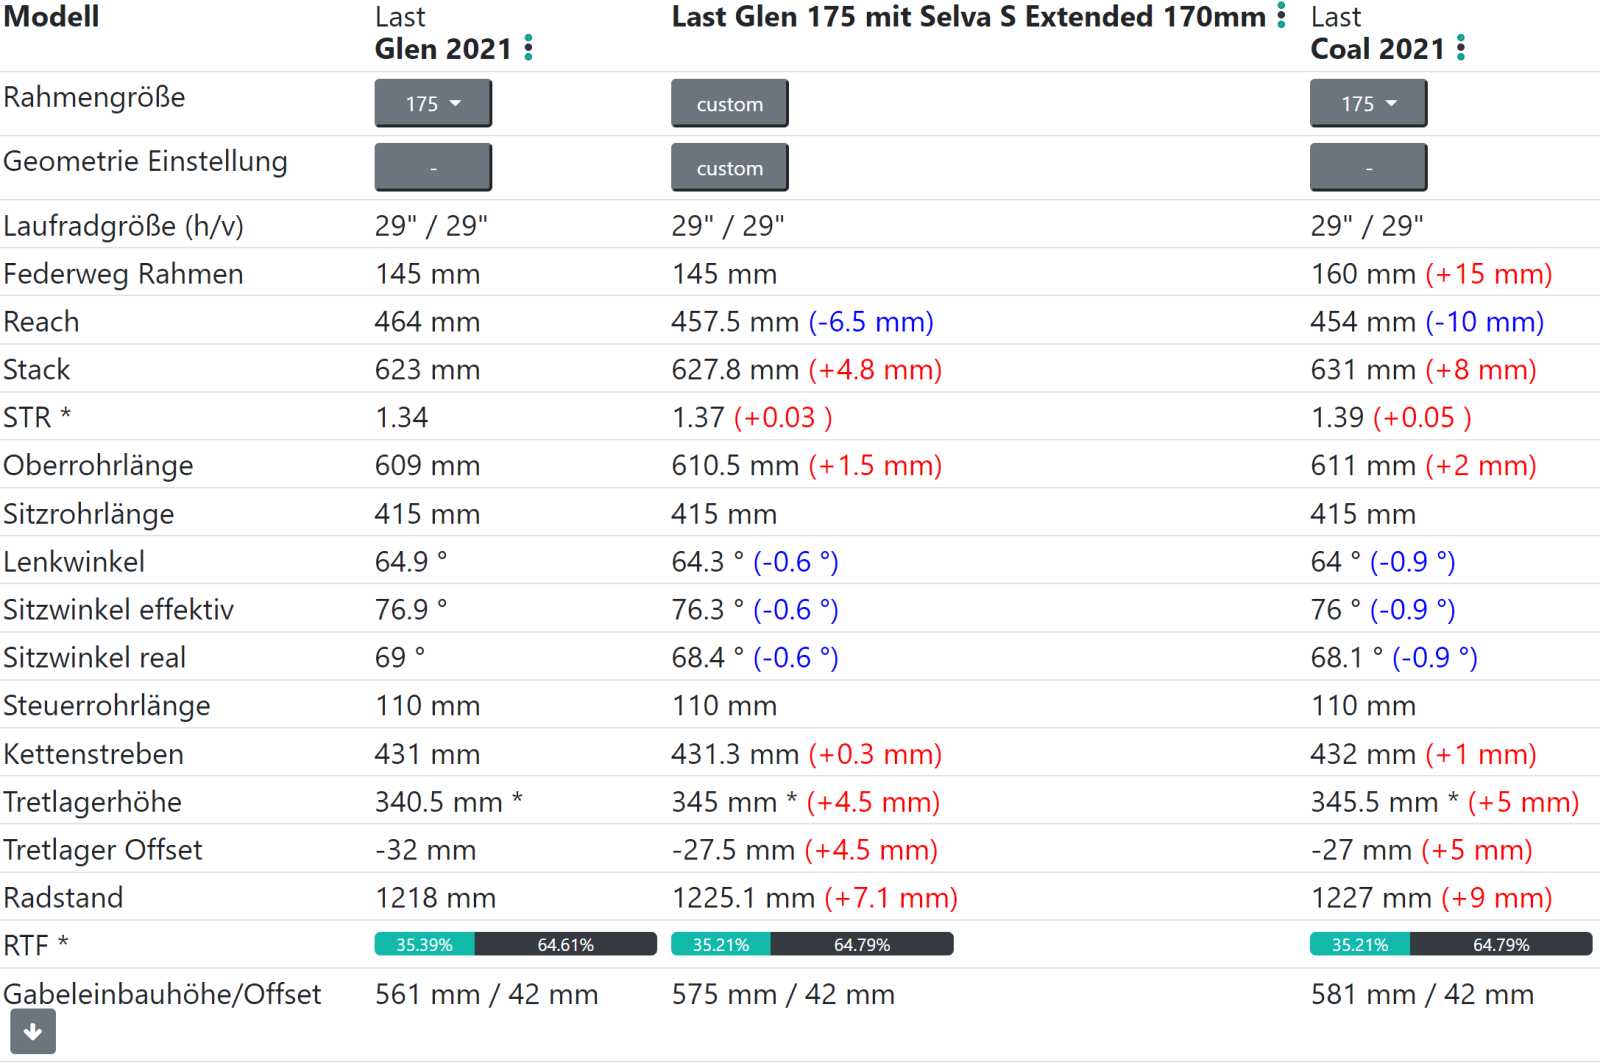The width and height of the screenshot is (1600, 1063).
Task: Open Coal 2021 Geometrie Einstellung dash selector
Action: click(1368, 168)
